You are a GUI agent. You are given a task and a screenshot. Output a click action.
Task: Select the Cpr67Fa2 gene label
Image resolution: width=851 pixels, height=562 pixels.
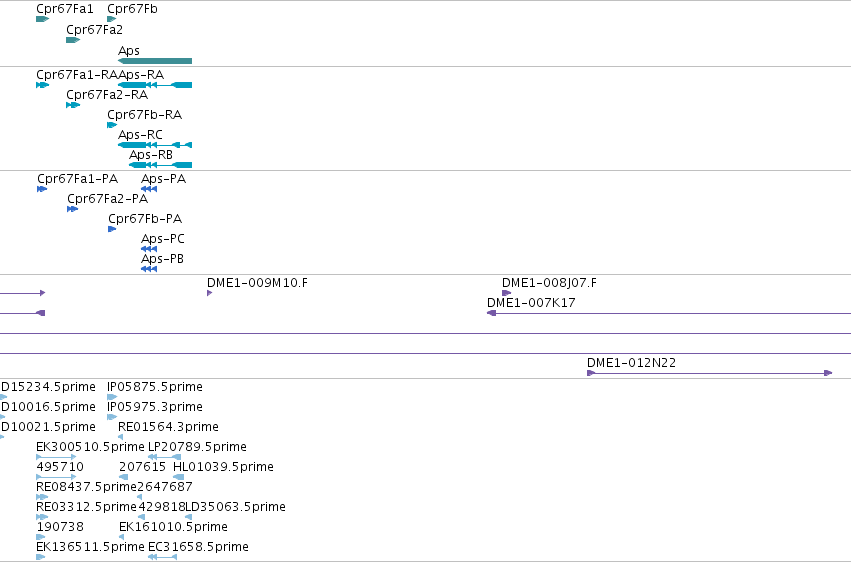click(x=94, y=30)
